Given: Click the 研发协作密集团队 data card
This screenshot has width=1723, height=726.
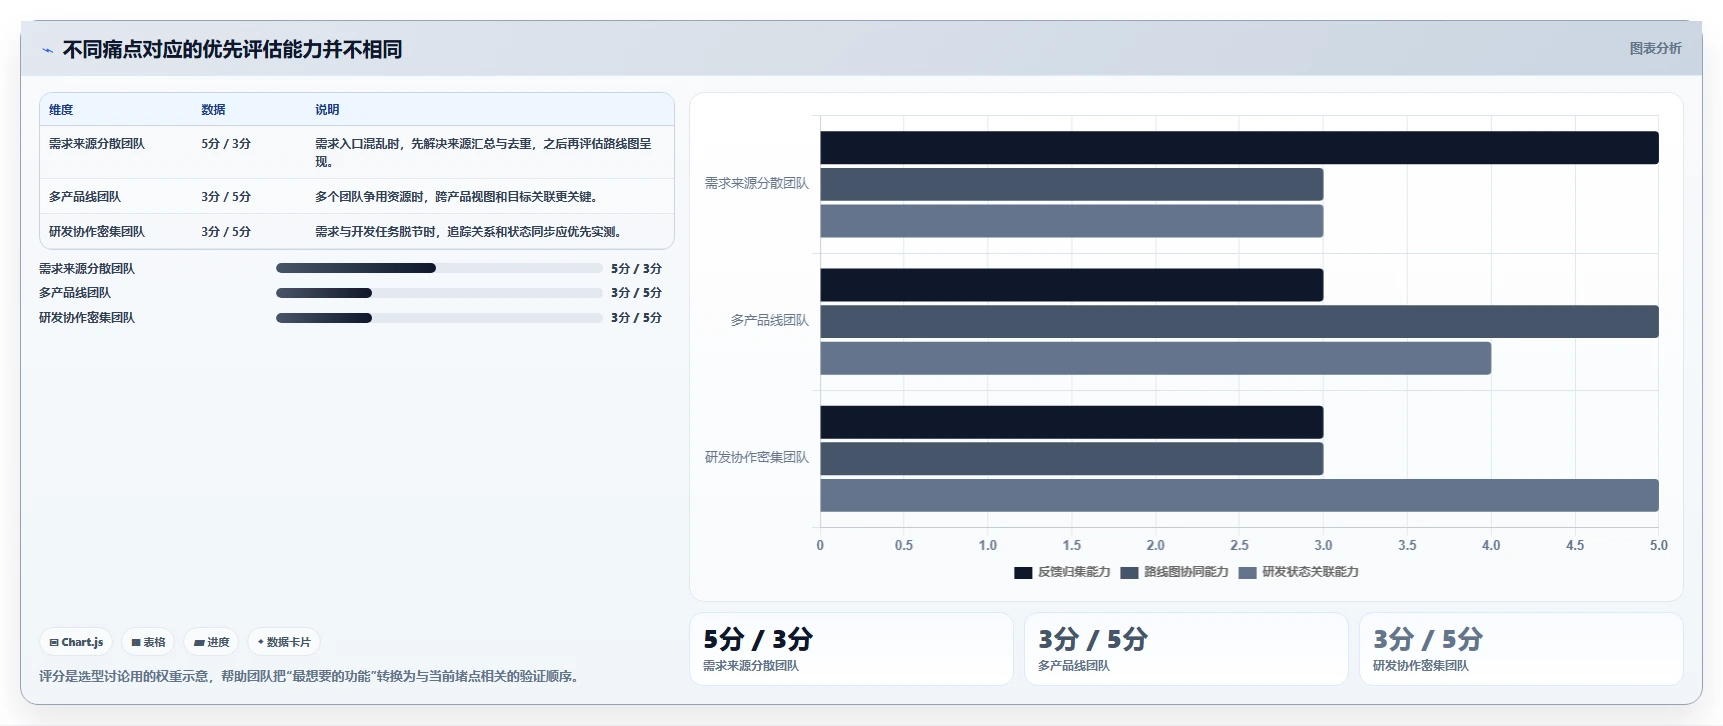Looking at the screenshot, I should (1521, 649).
